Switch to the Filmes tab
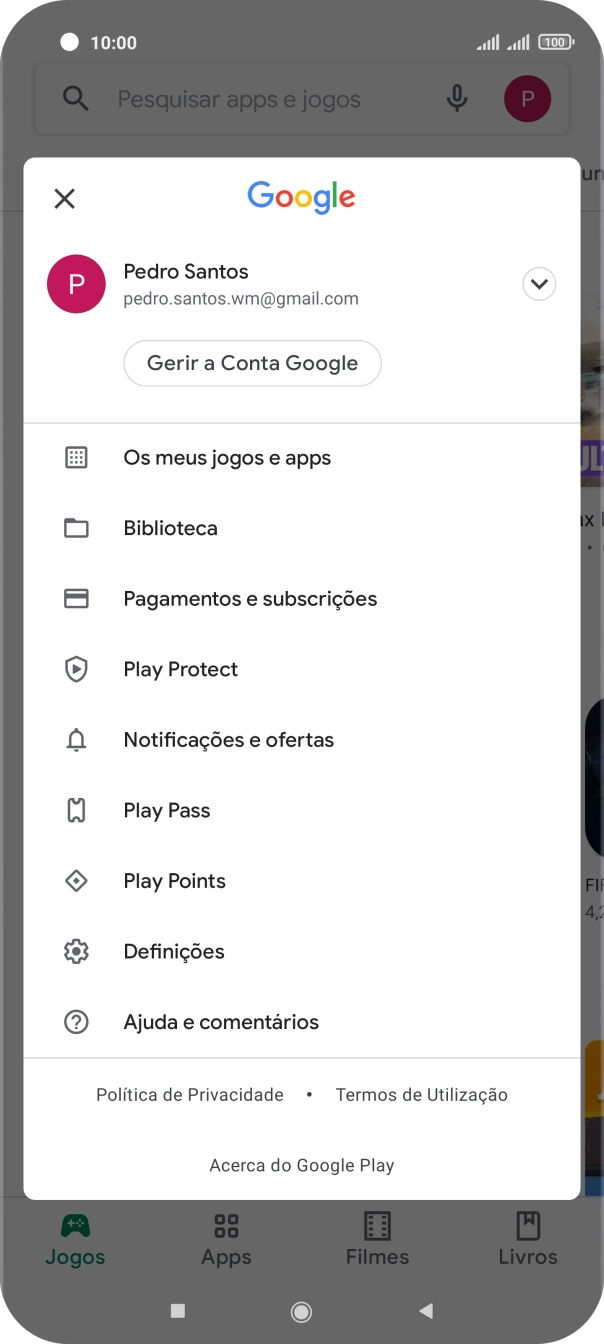The width and height of the screenshot is (604, 1344). 377,1240
